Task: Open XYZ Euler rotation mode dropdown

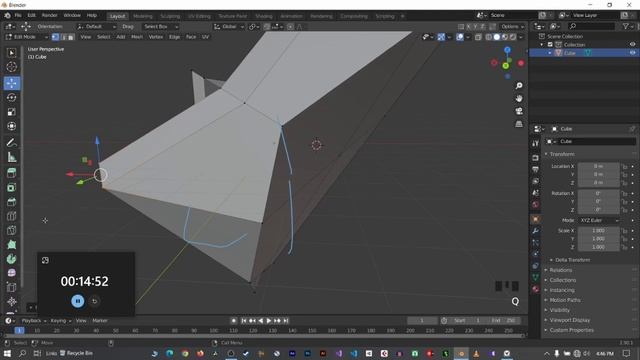Action: [x=598, y=220]
